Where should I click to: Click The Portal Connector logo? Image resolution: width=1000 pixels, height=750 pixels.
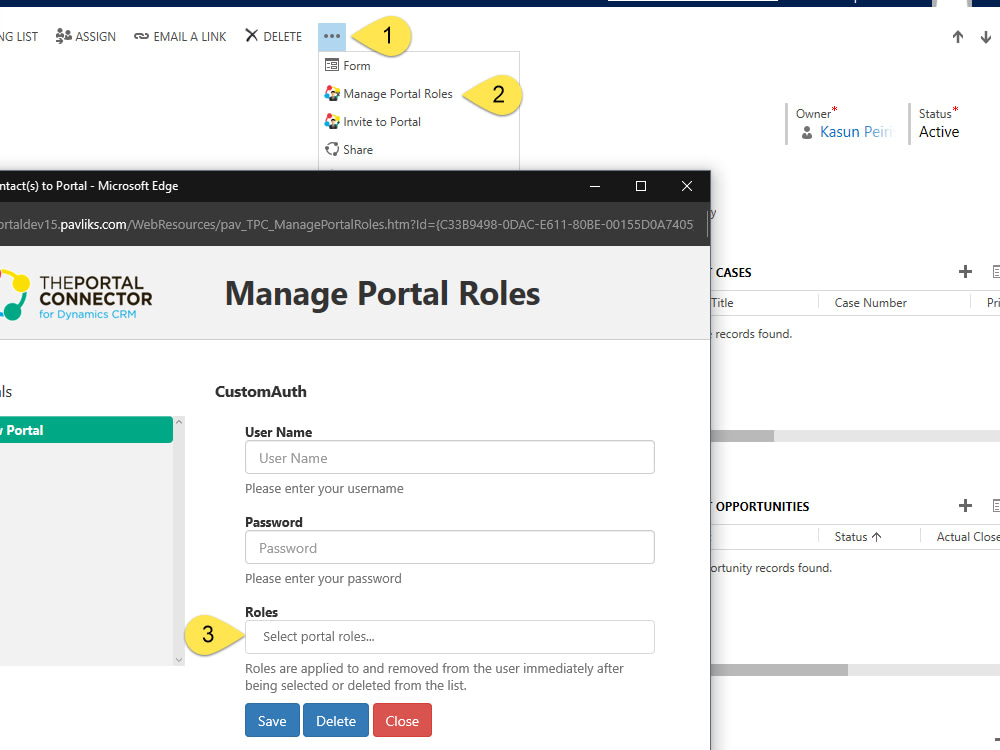(x=77, y=295)
